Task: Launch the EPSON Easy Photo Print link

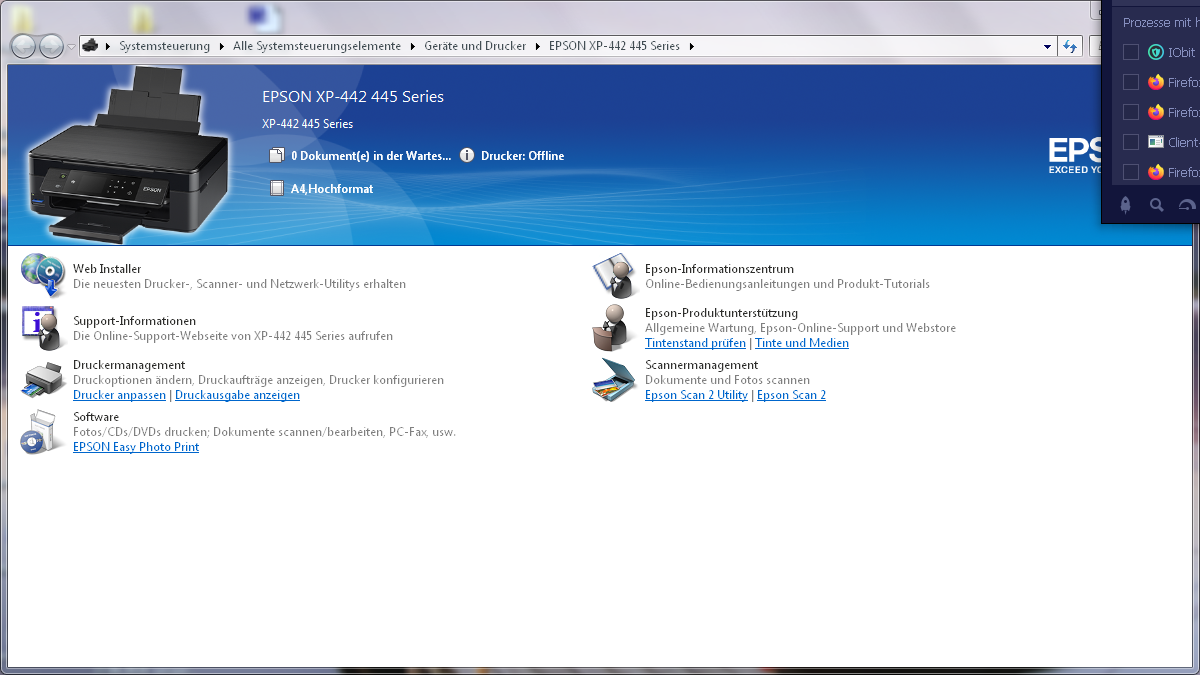Action: (136, 447)
